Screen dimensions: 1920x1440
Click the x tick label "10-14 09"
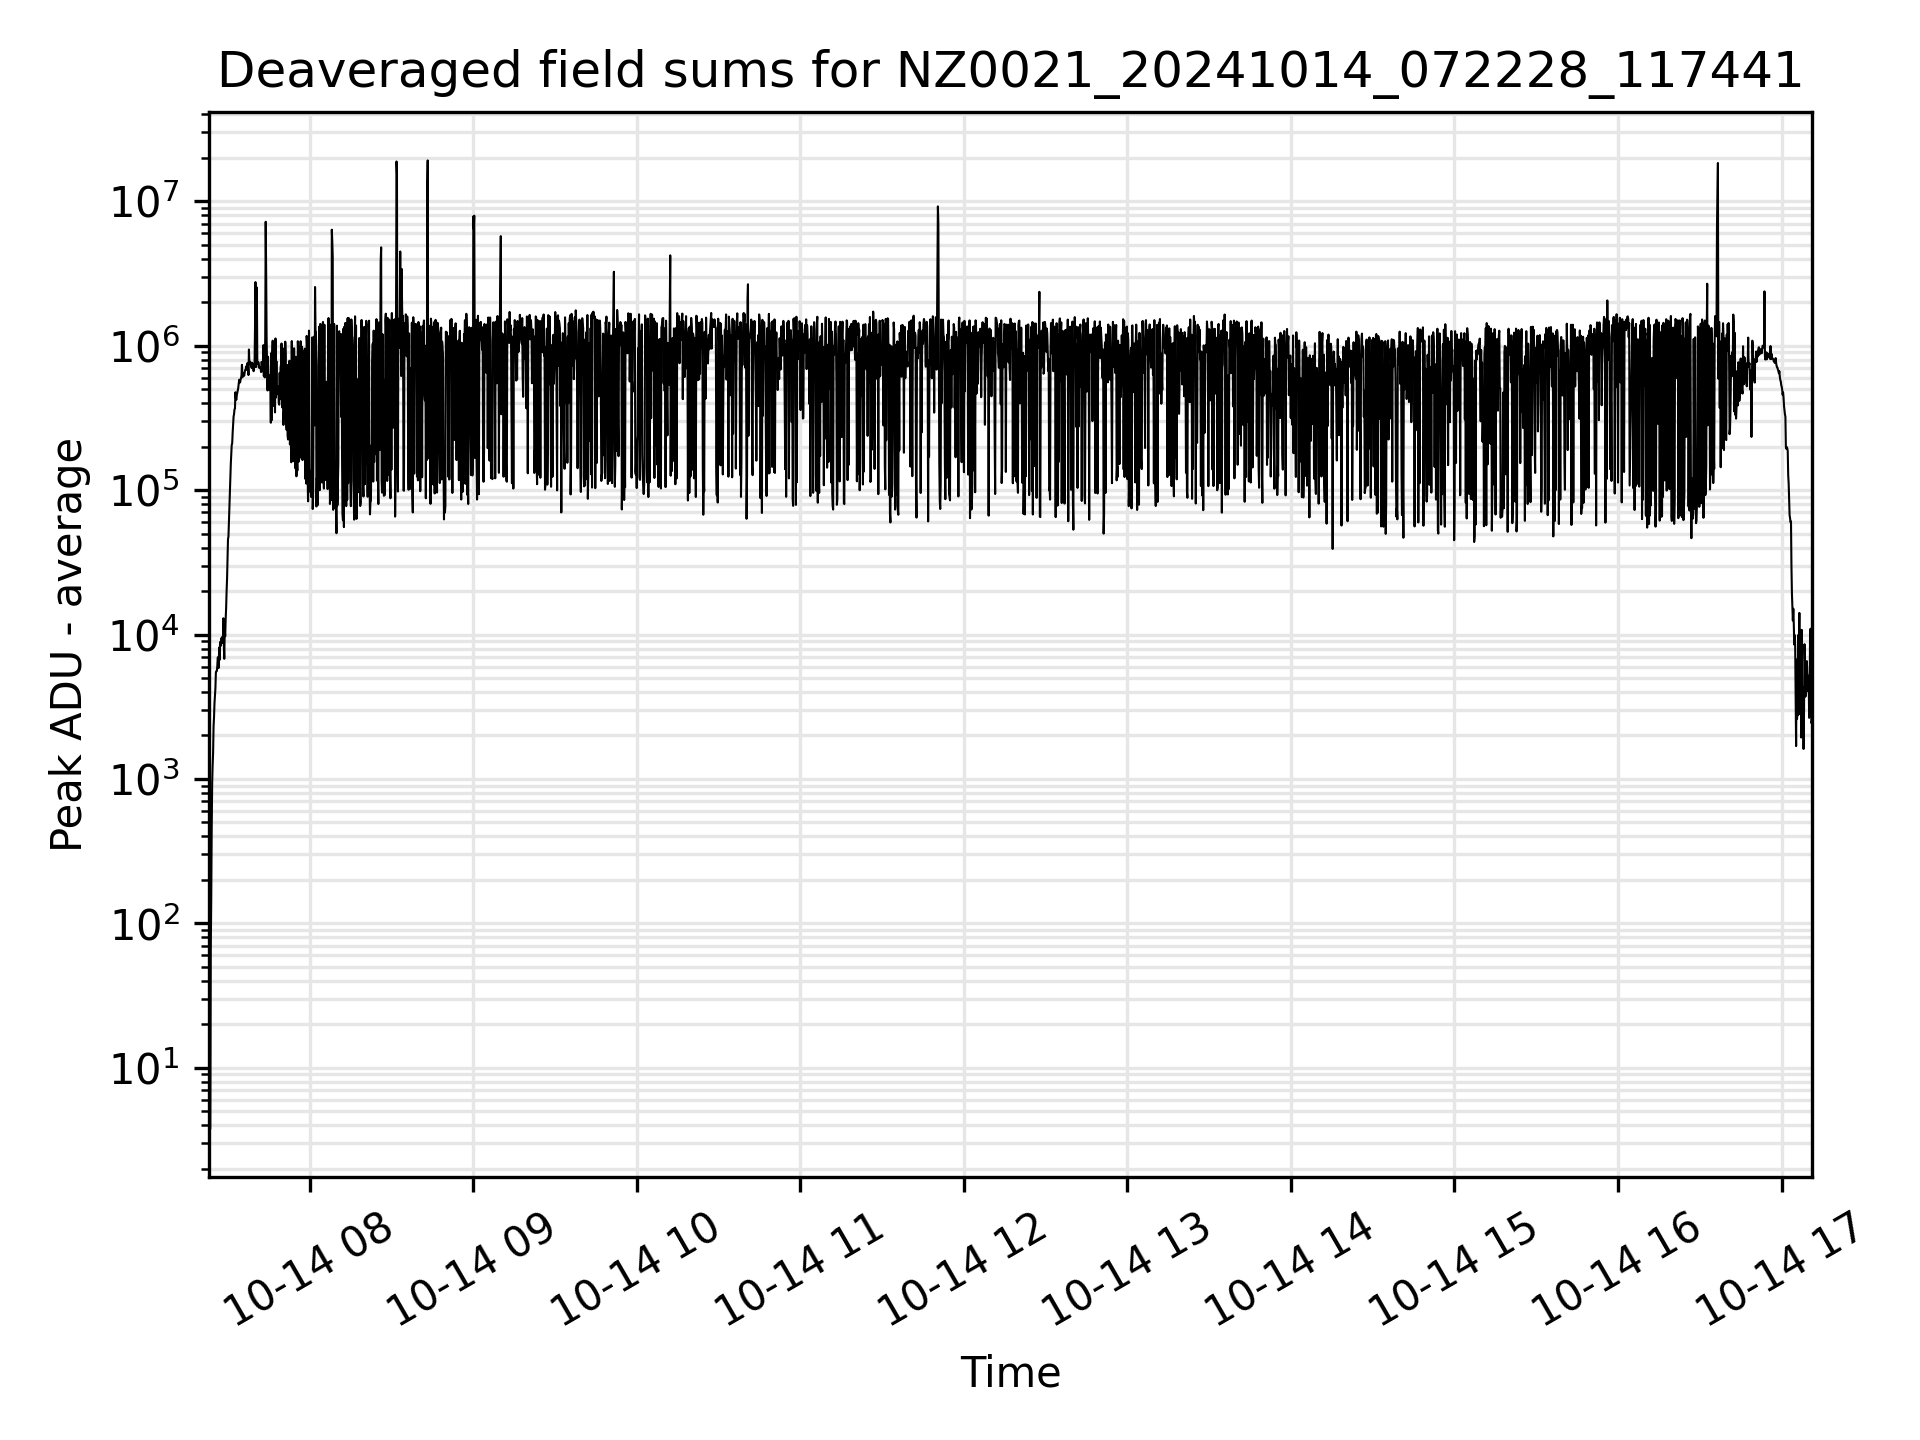471,1267
